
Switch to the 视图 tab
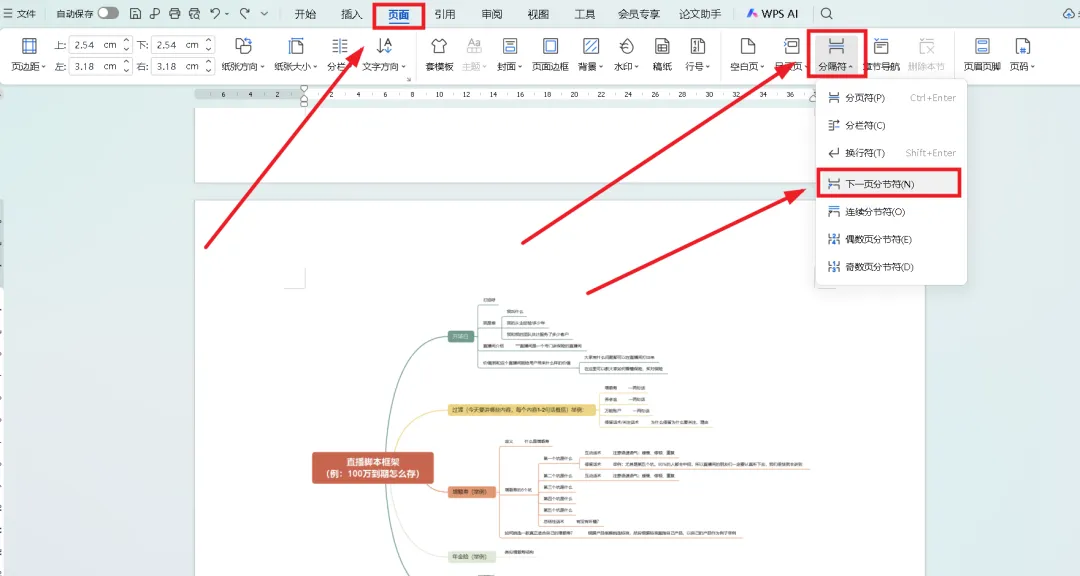[538, 14]
